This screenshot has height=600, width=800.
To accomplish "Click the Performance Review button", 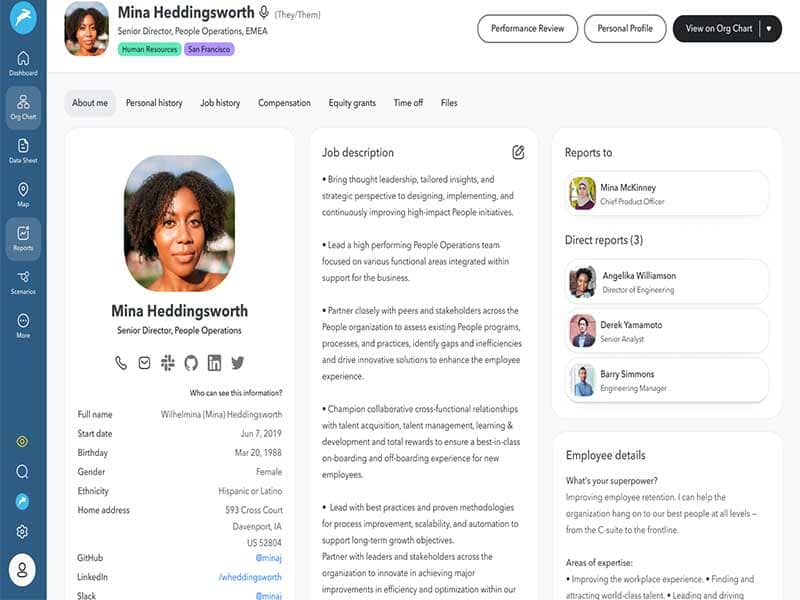I will 528,29.
